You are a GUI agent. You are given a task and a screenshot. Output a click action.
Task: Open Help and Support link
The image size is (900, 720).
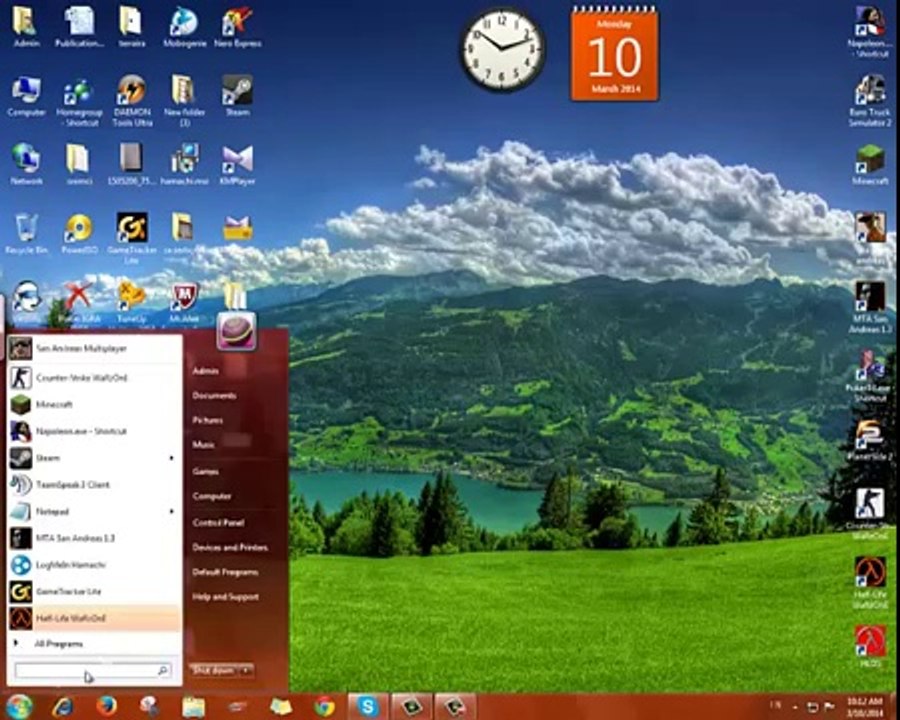(x=225, y=597)
